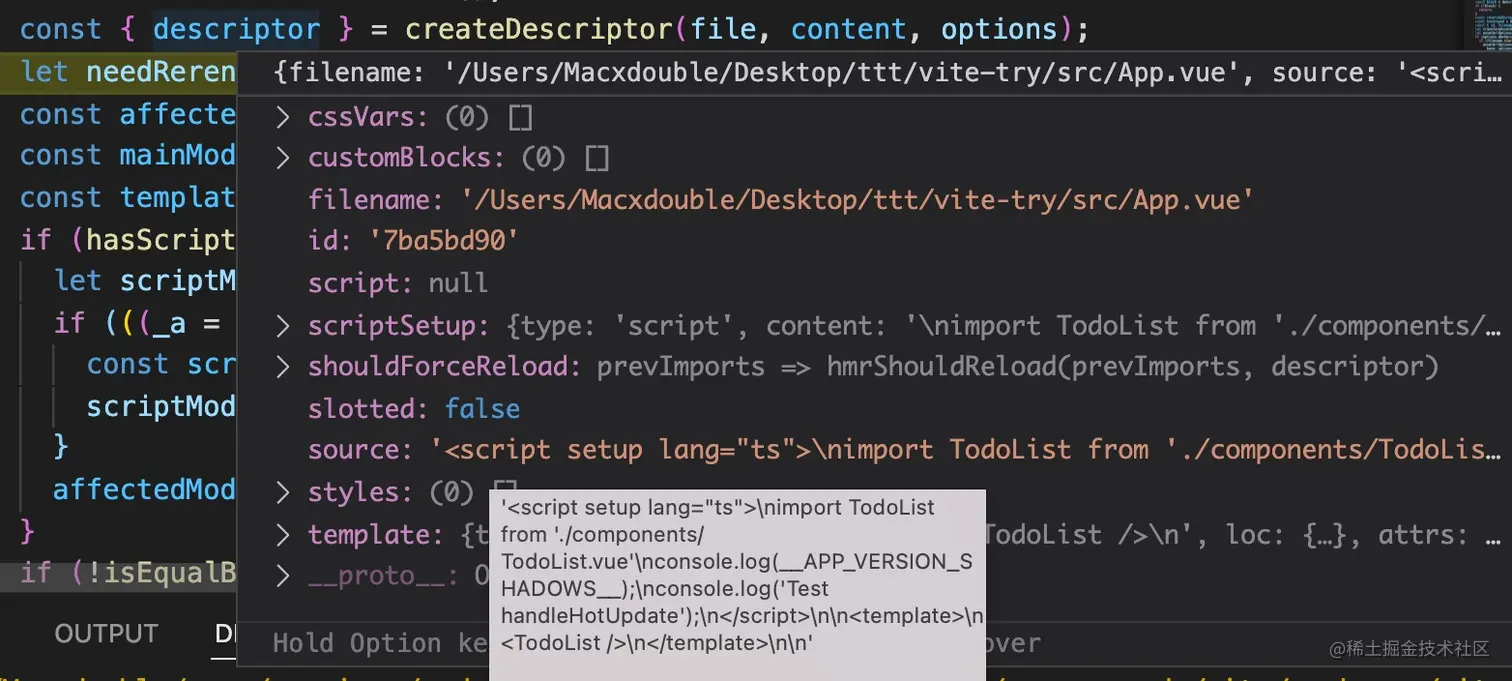Expand the scriptSetup object
This screenshot has height=681, width=1512.
coord(283,326)
